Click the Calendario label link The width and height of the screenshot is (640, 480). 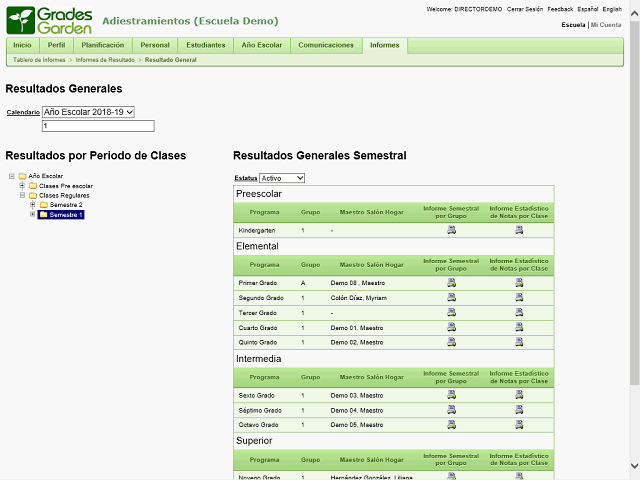click(x=23, y=112)
